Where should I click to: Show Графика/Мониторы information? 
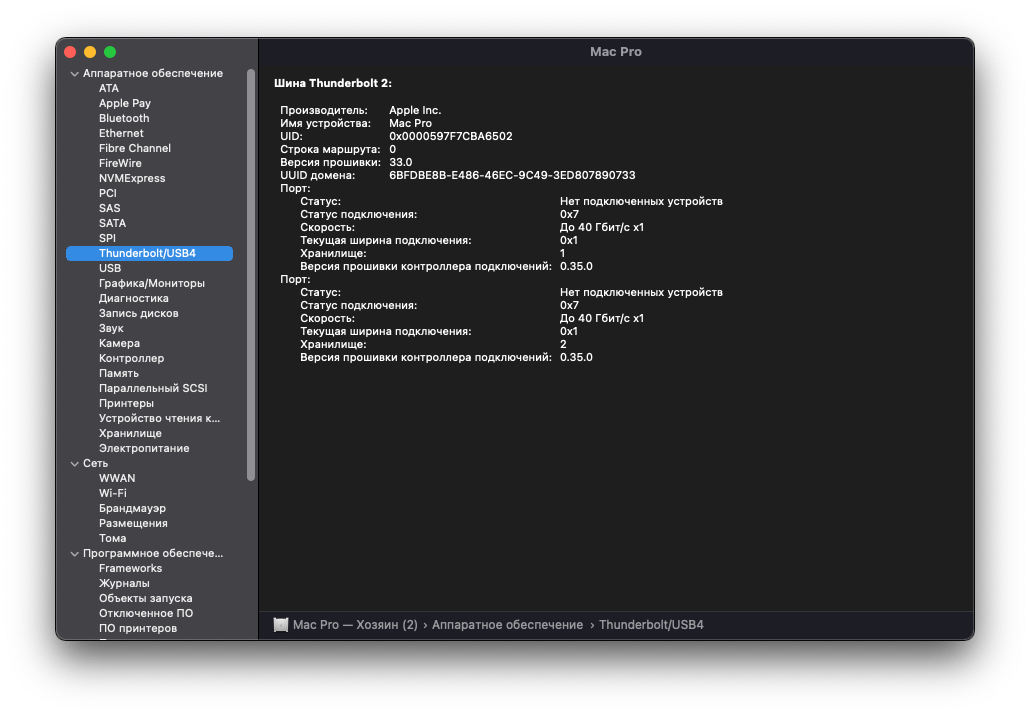152,283
